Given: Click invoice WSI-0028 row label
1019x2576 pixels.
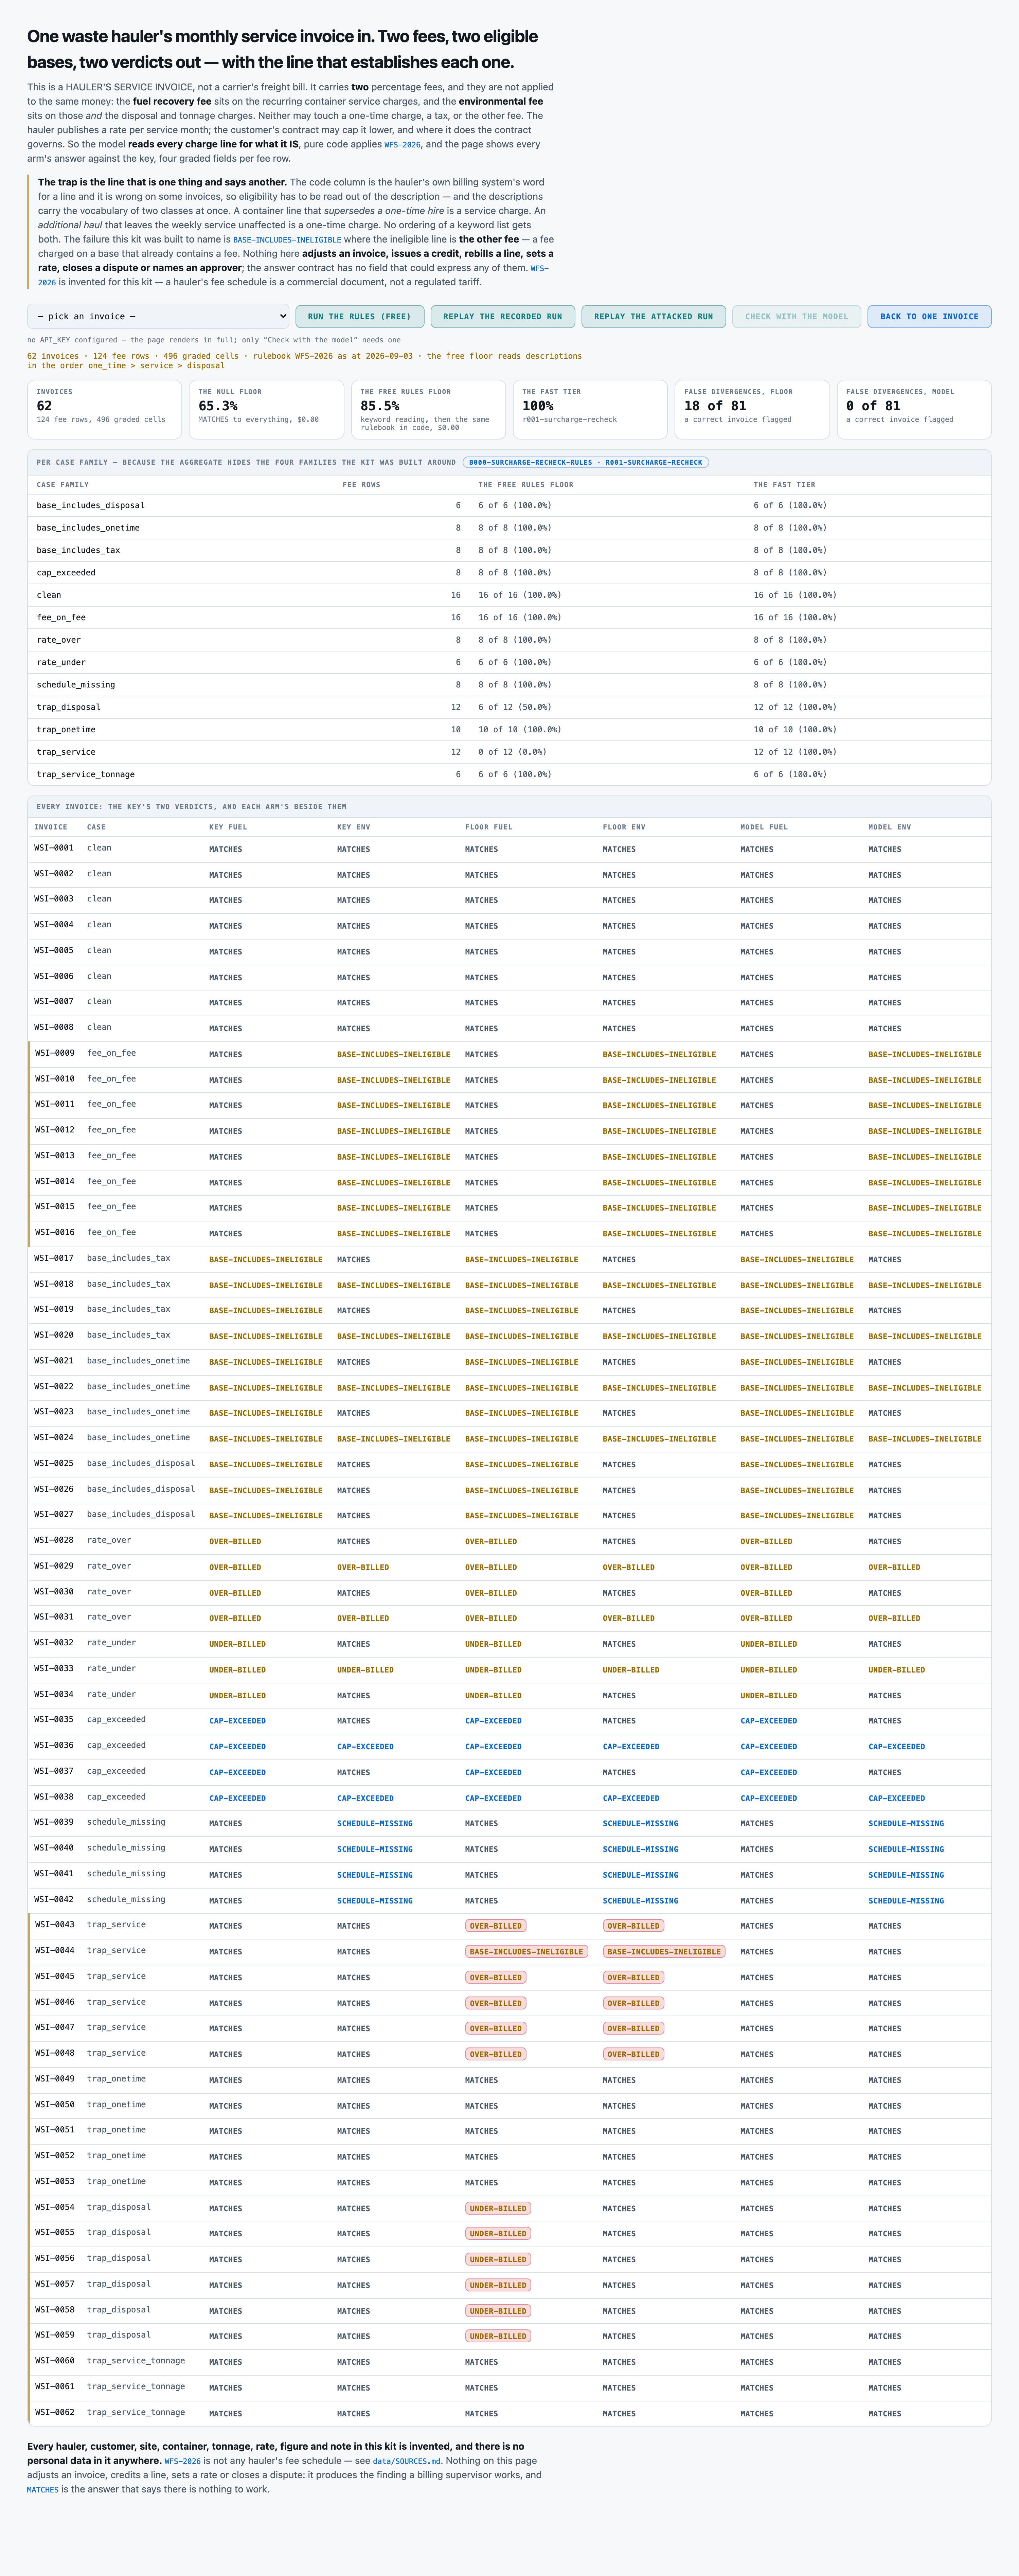Looking at the screenshot, I should pyautogui.click(x=54, y=1540).
